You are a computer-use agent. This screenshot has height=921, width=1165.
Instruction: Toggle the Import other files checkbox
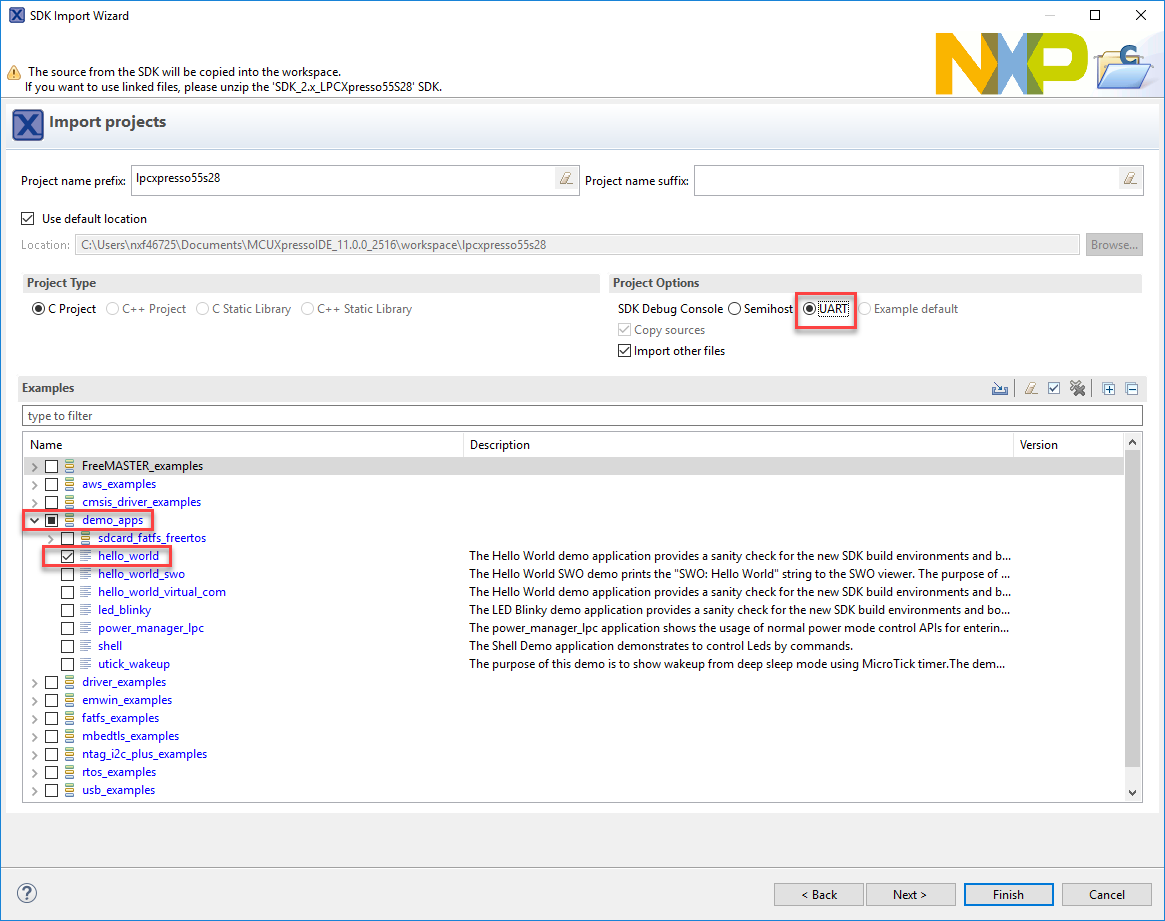(625, 351)
